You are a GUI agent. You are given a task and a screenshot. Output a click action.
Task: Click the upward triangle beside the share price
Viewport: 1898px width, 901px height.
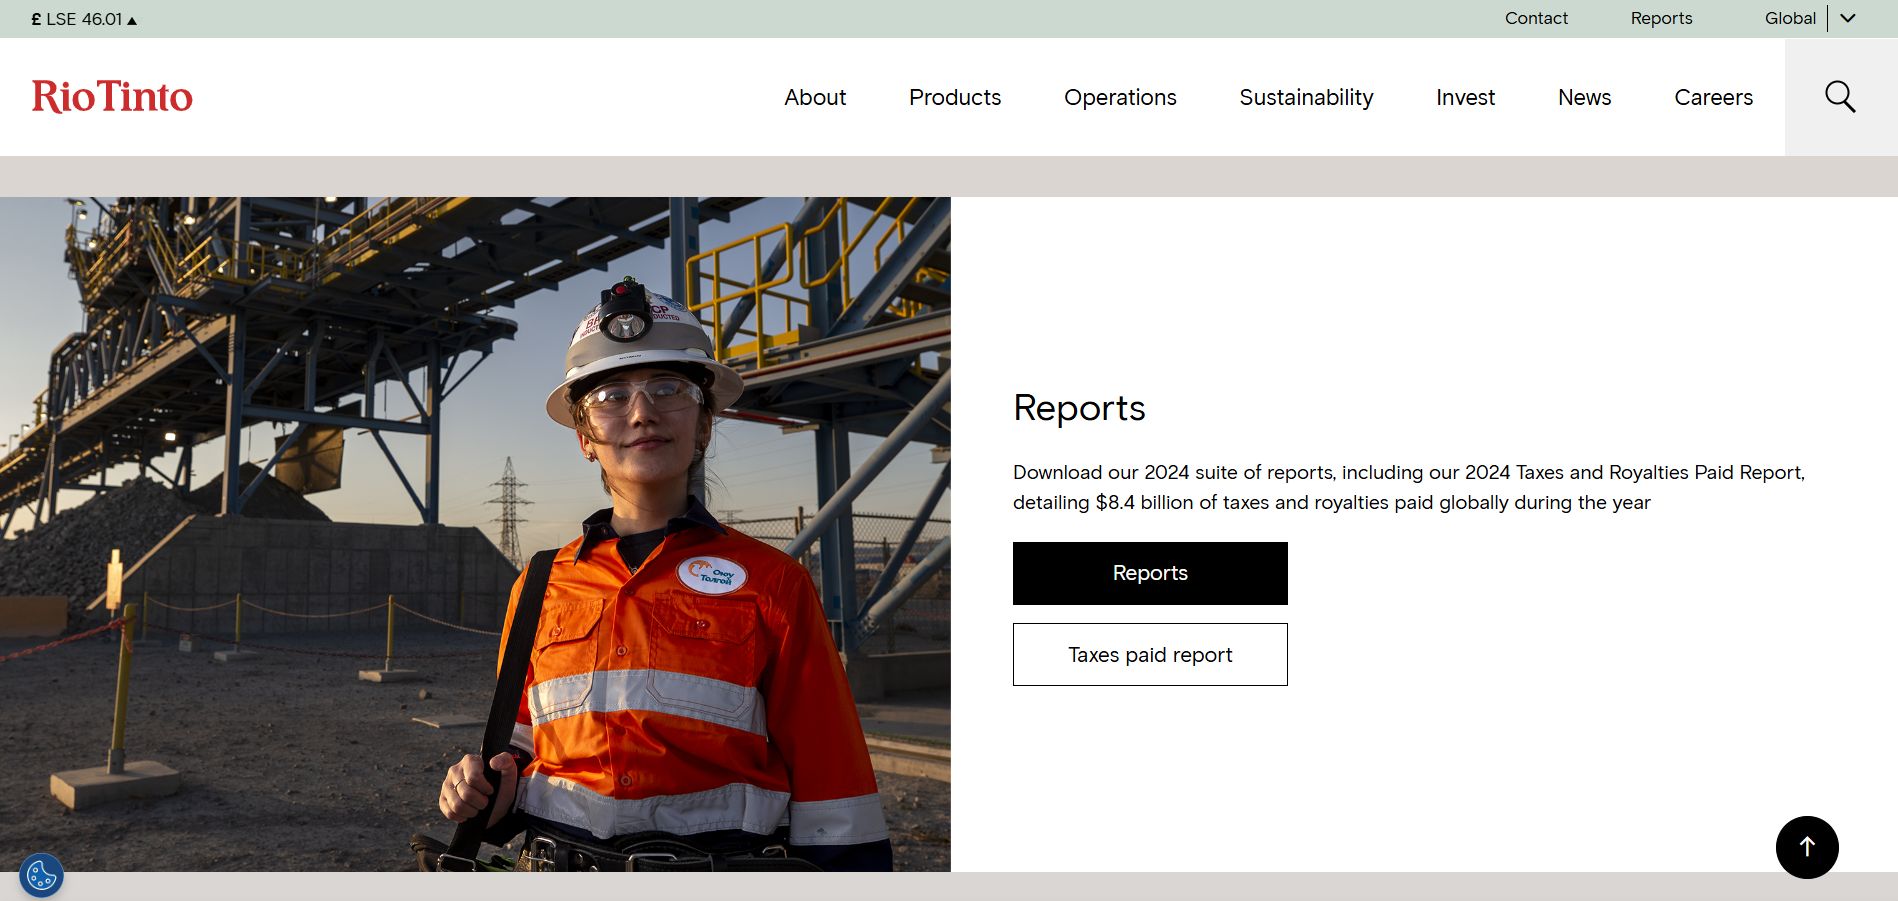click(132, 19)
